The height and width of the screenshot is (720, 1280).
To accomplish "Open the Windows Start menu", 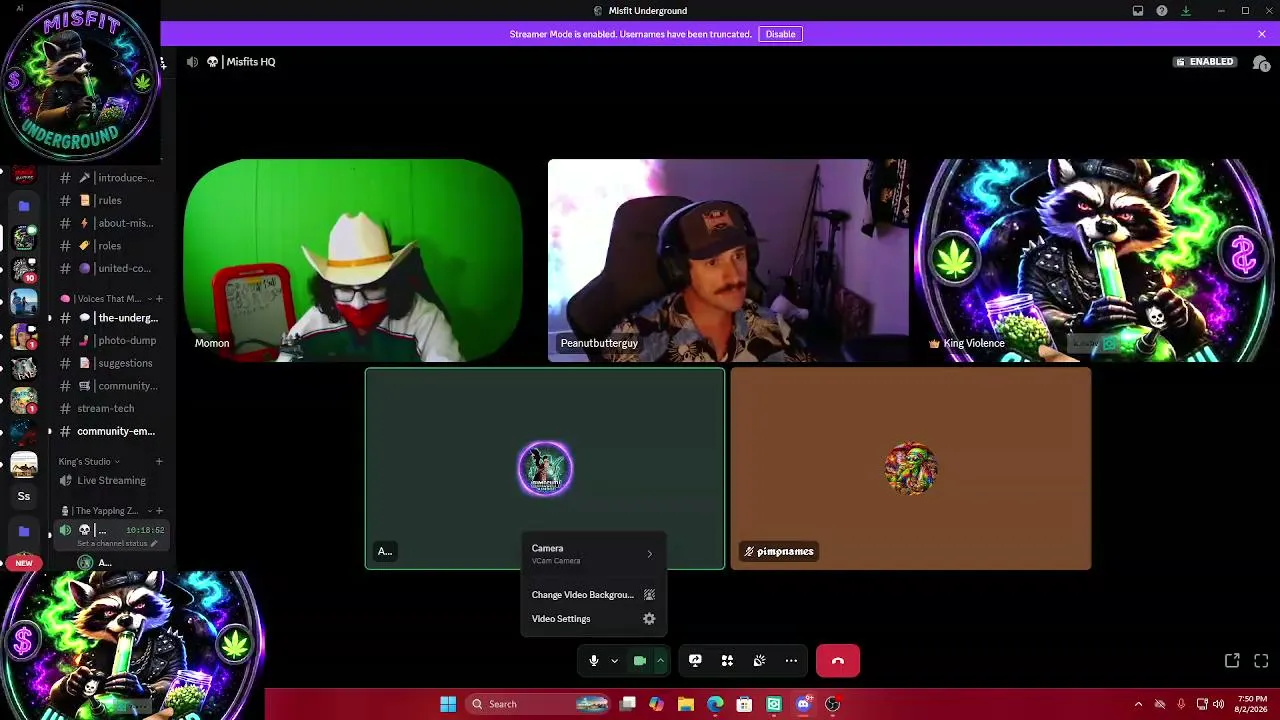I will [448, 704].
